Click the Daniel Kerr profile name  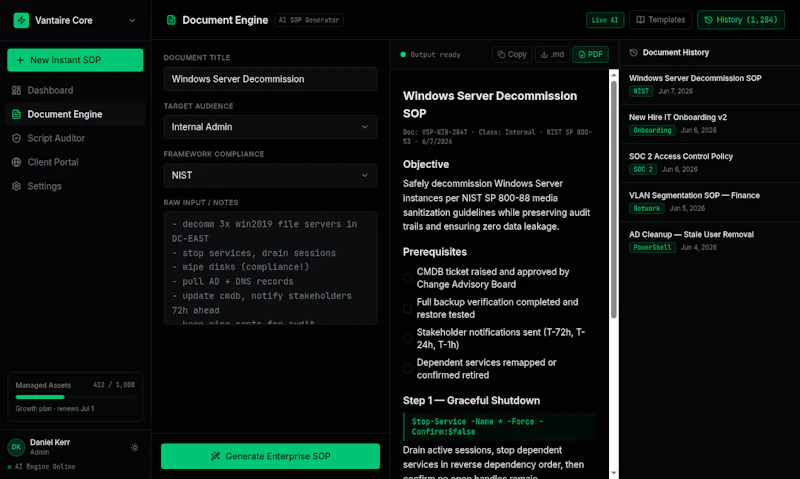coord(50,442)
